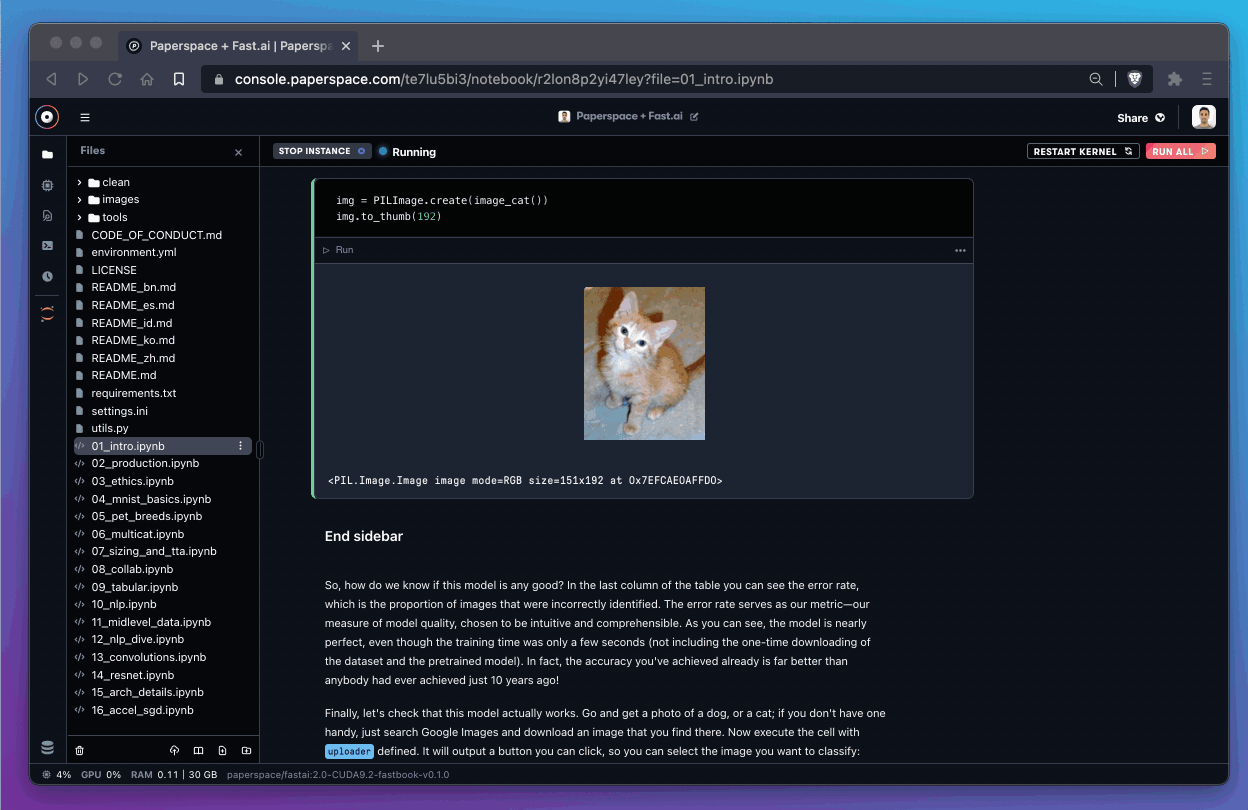The width and height of the screenshot is (1248, 810).
Task: Open 13_convolutions.ipynb notebook
Action: coord(148,657)
